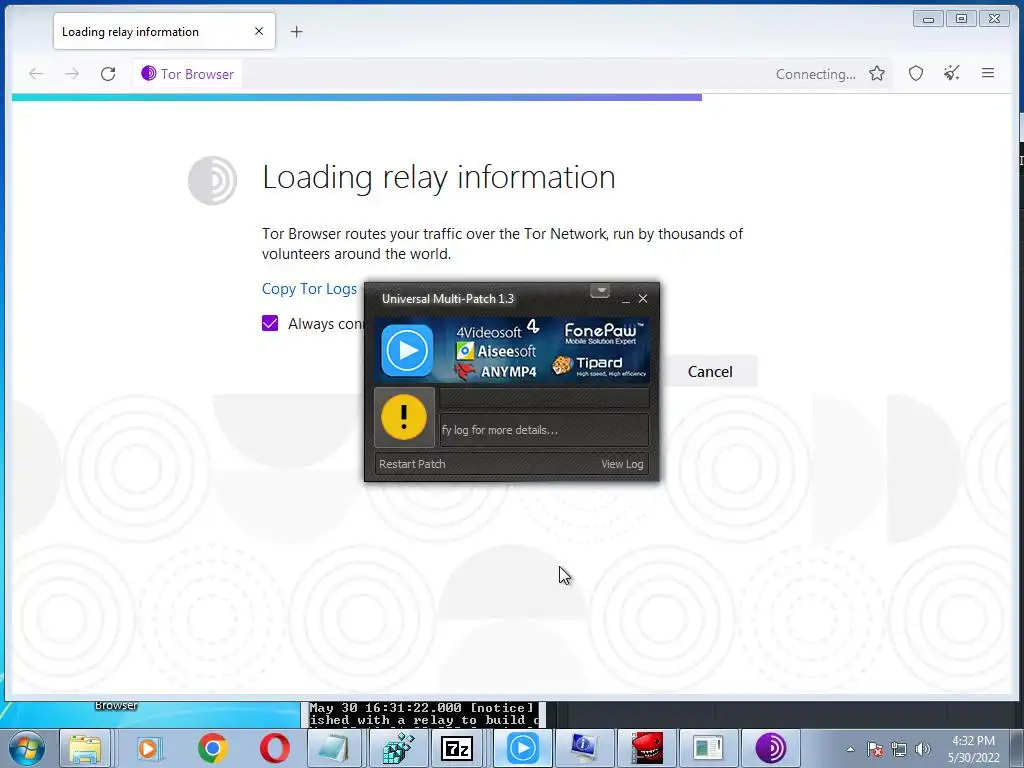Open Windows Explorer from the taskbar
The image size is (1024, 768).
85,748
